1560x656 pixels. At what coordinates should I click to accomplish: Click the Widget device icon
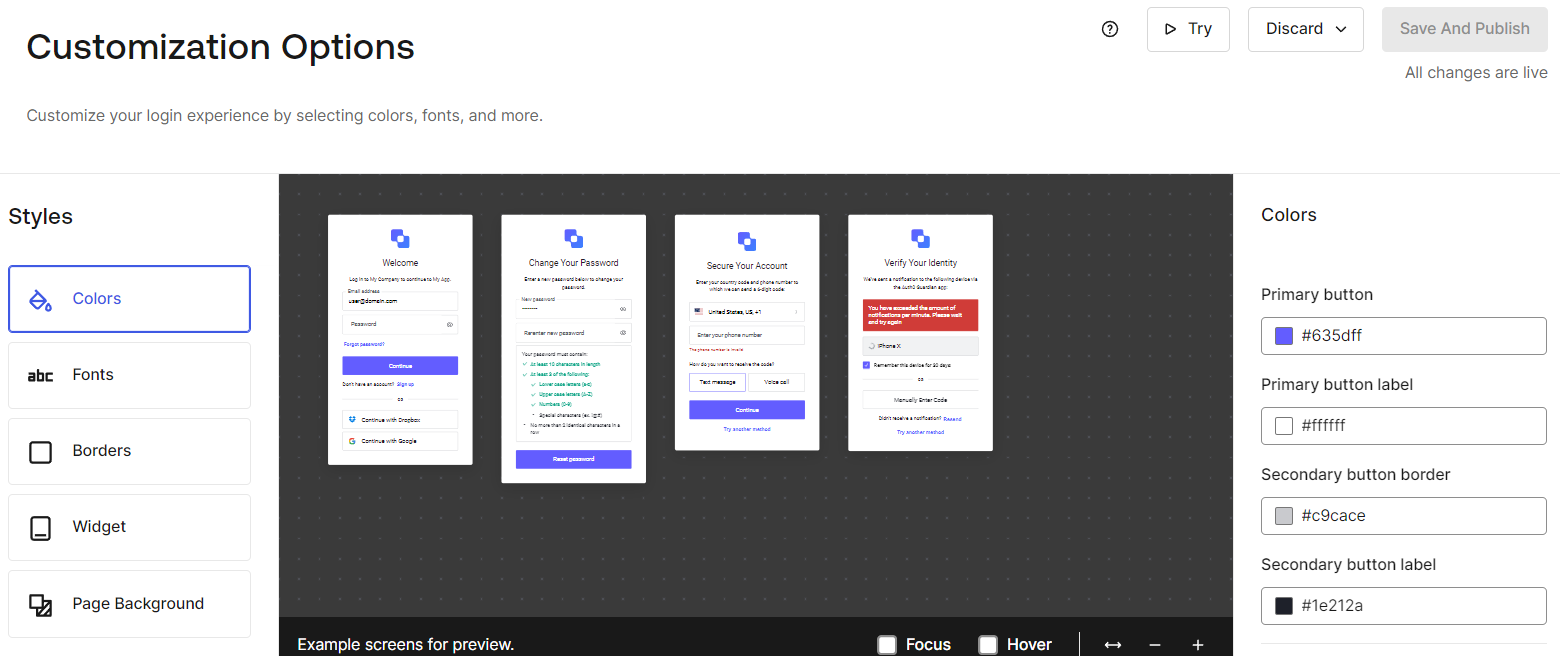[40, 528]
